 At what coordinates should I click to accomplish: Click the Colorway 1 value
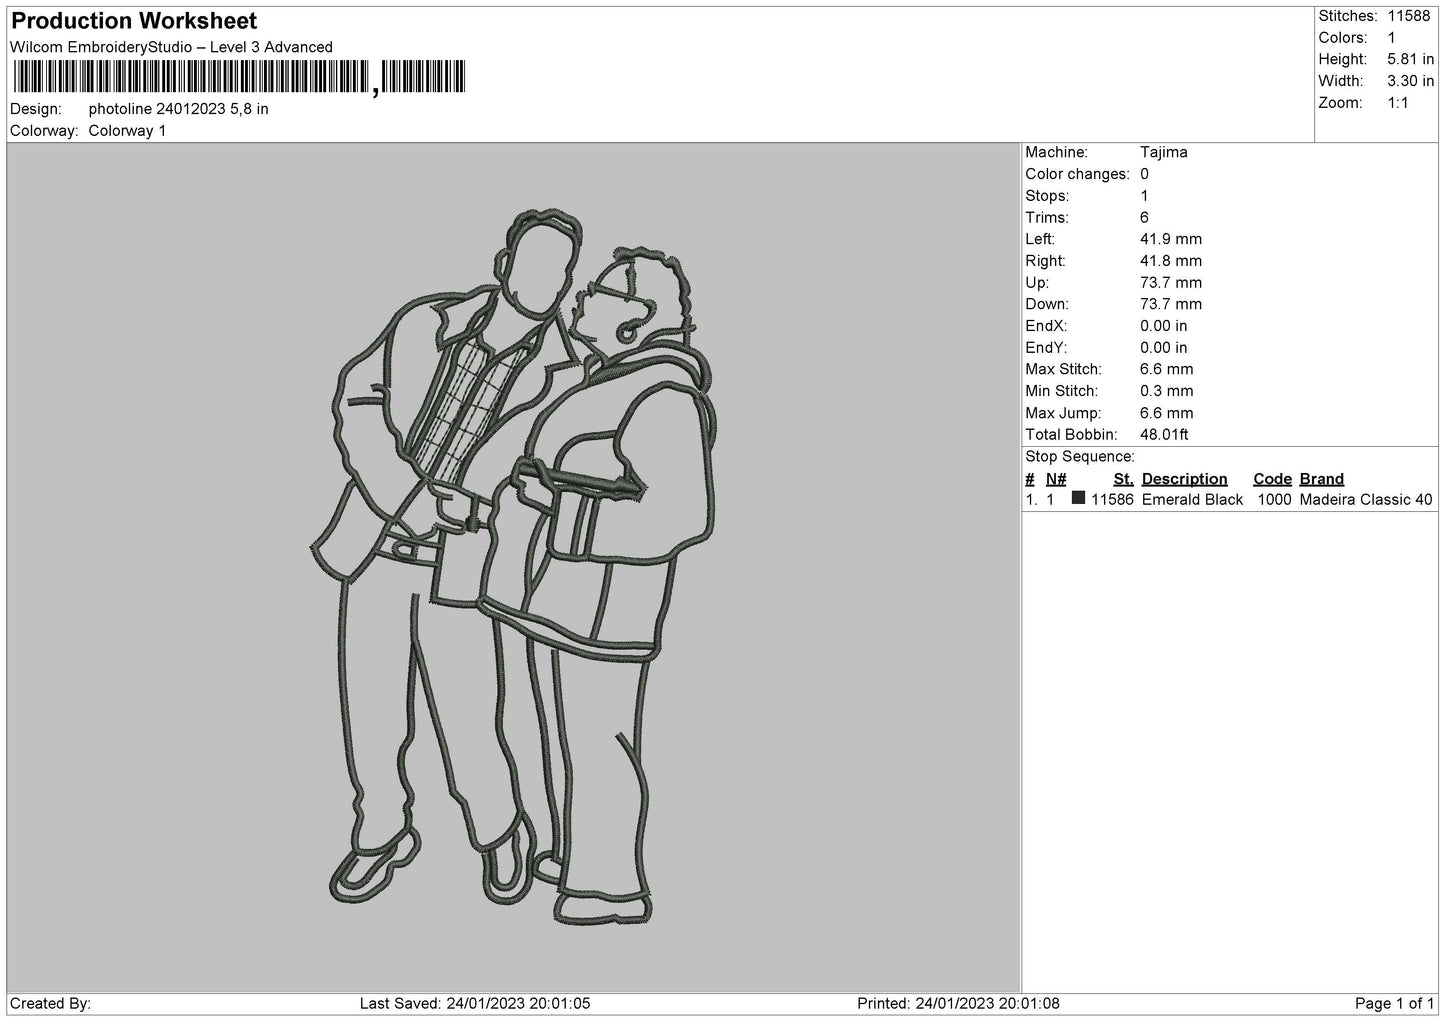tap(127, 131)
